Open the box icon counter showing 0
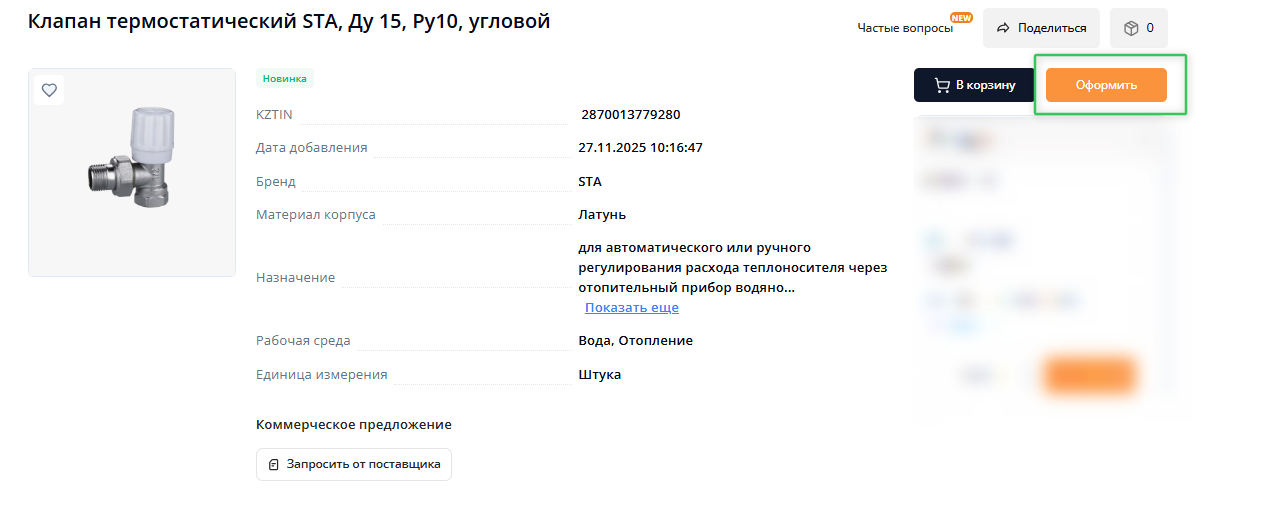Image resolution: width=1263 pixels, height=516 pixels. click(x=1138, y=28)
